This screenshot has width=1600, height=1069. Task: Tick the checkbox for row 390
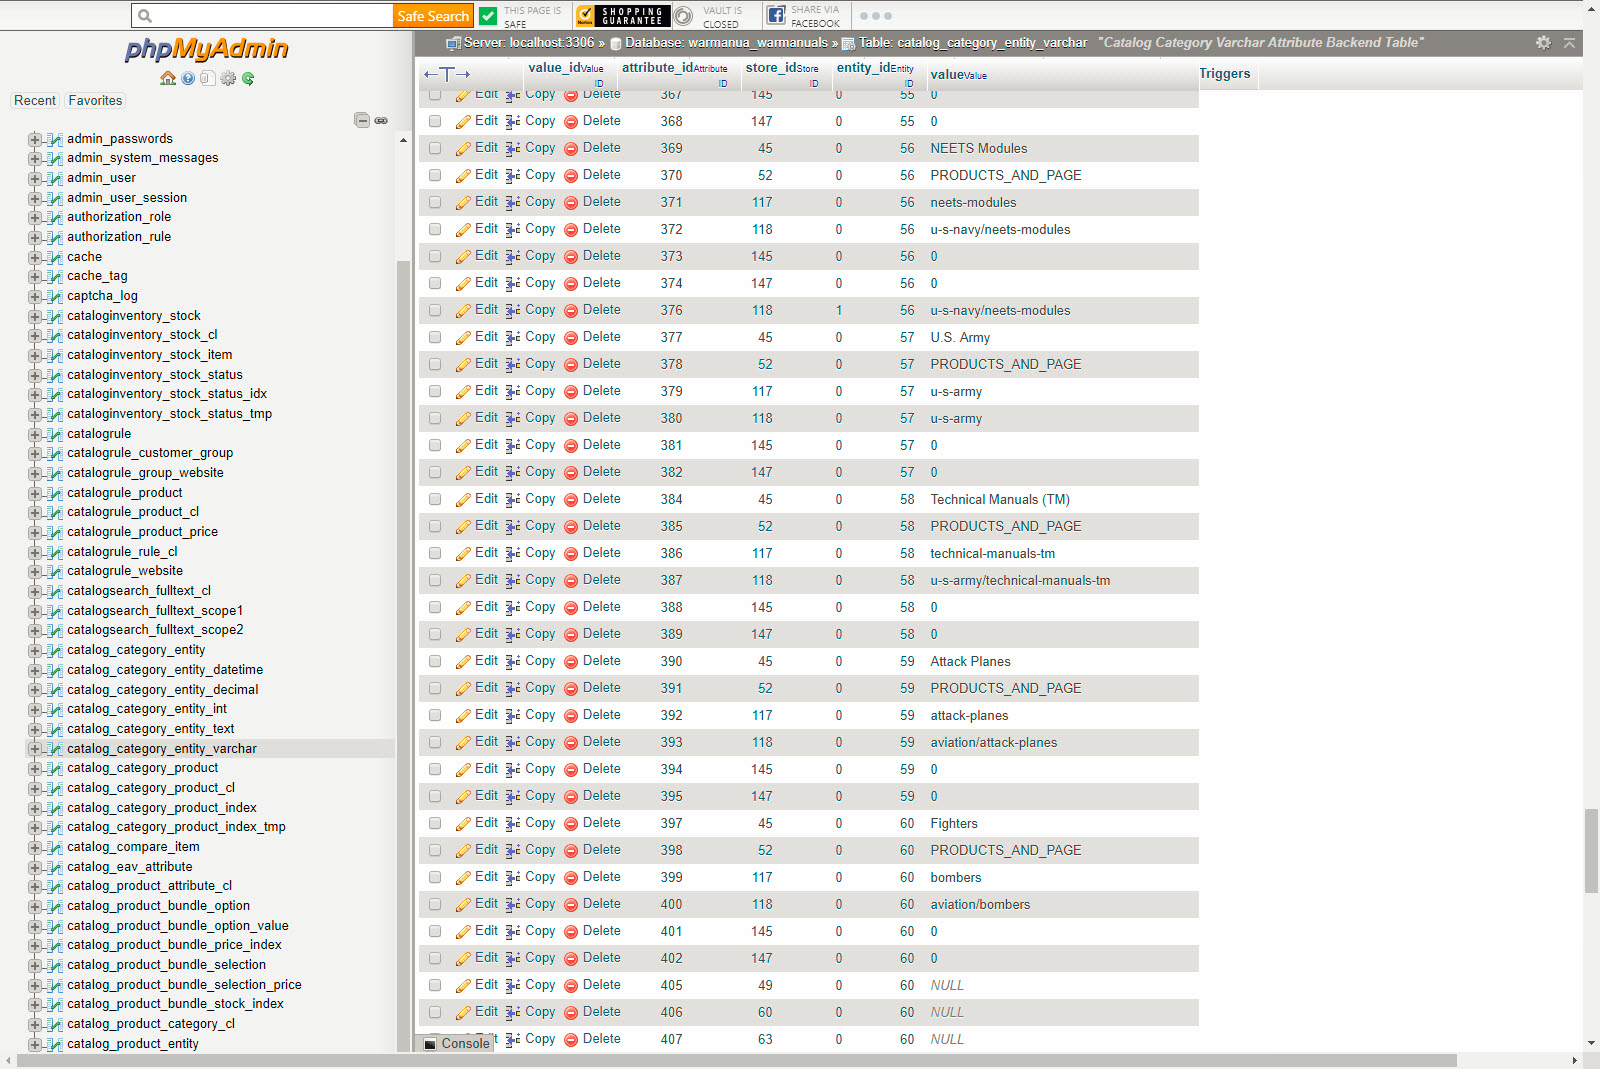click(435, 661)
